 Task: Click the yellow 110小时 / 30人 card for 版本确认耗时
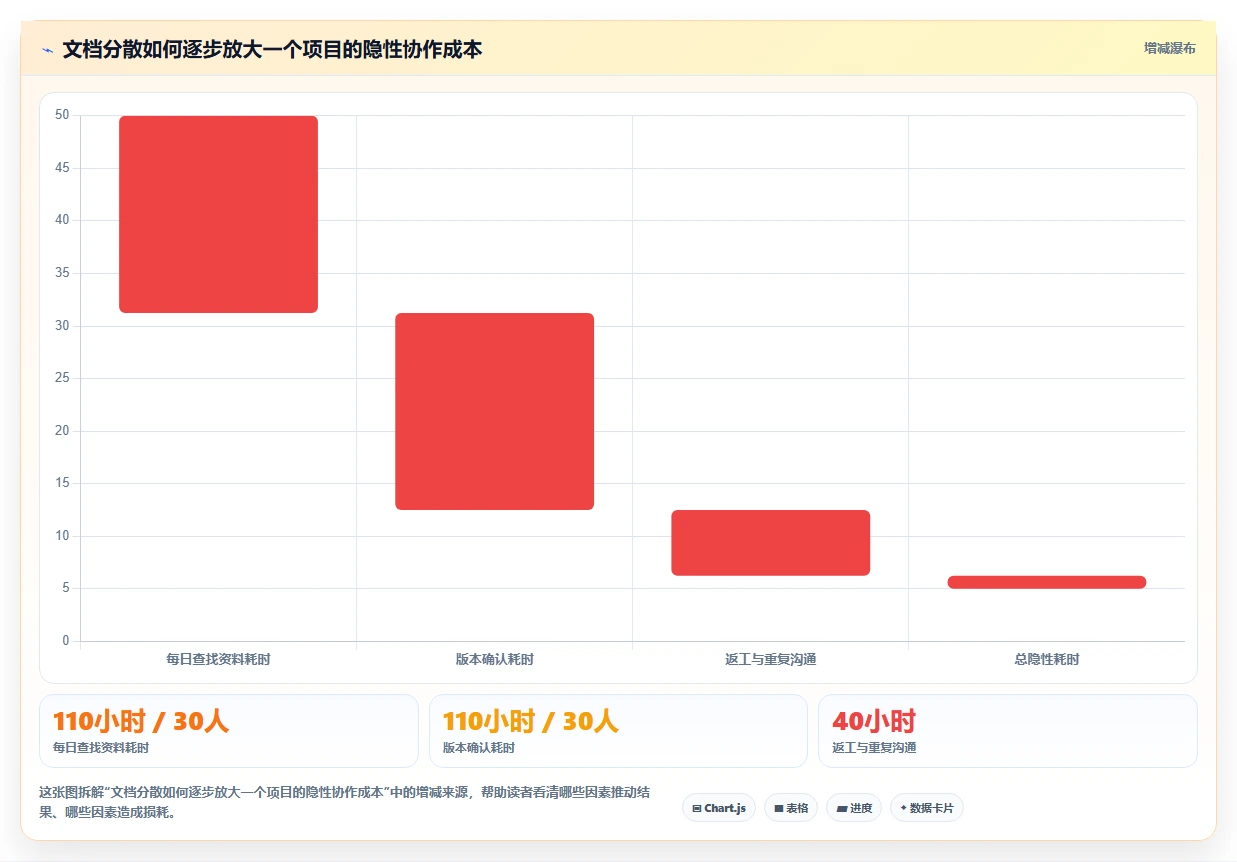618,731
